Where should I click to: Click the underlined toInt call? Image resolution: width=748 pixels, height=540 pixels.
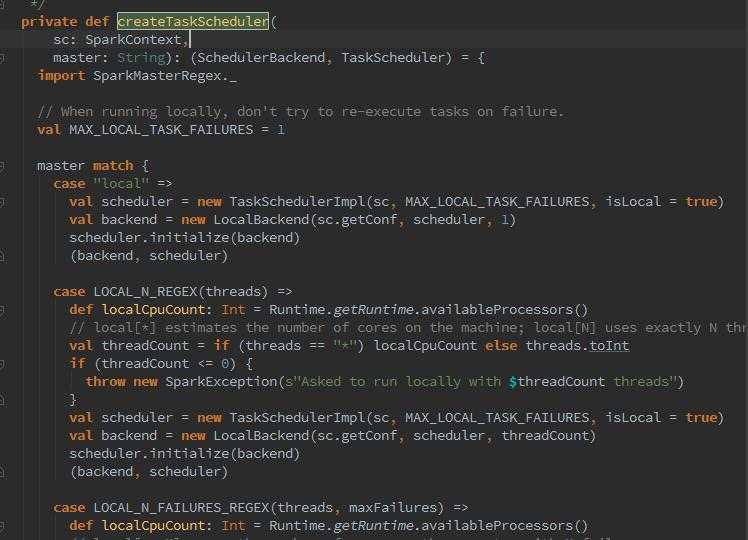609,345
